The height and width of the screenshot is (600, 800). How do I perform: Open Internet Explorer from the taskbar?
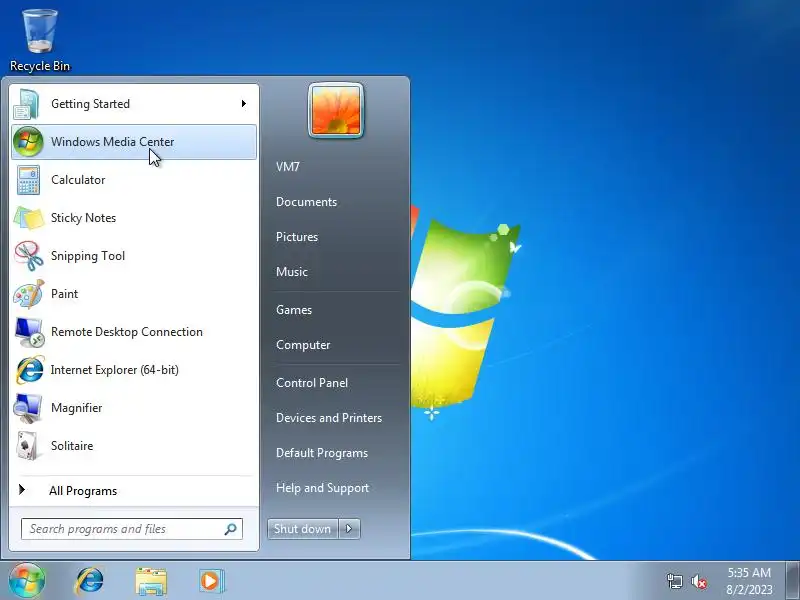tap(89, 581)
